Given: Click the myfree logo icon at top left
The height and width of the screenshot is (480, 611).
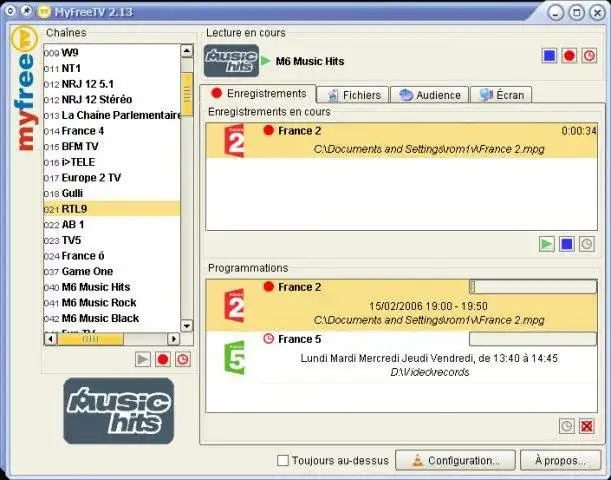Looking at the screenshot, I should point(24,39).
